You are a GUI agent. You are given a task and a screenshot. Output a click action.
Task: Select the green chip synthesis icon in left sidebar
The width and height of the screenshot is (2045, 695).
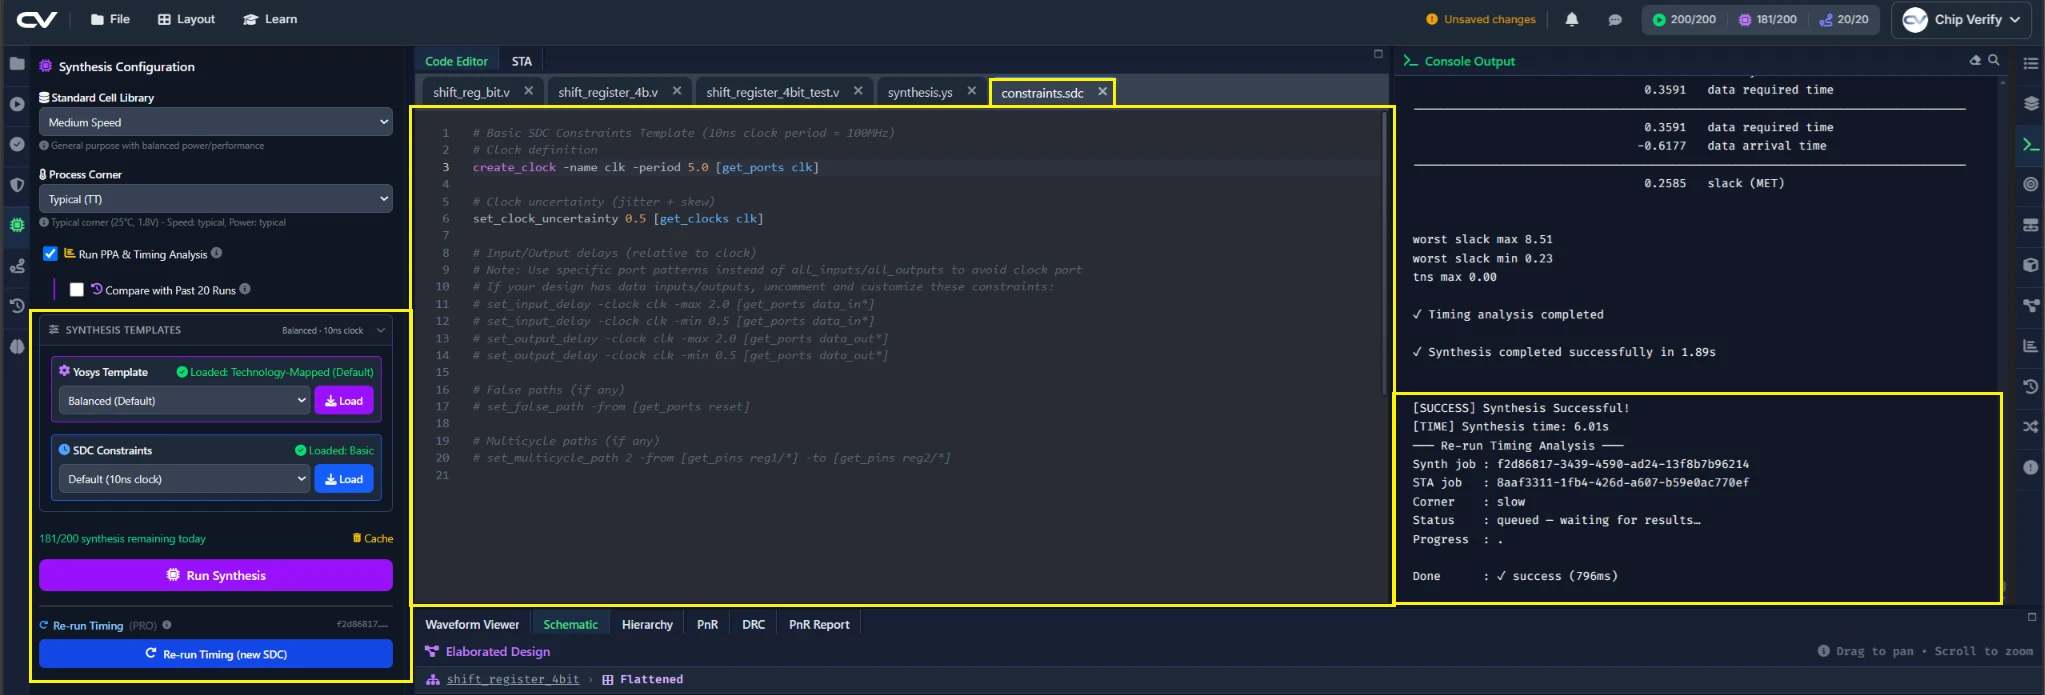tap(17, 225)
